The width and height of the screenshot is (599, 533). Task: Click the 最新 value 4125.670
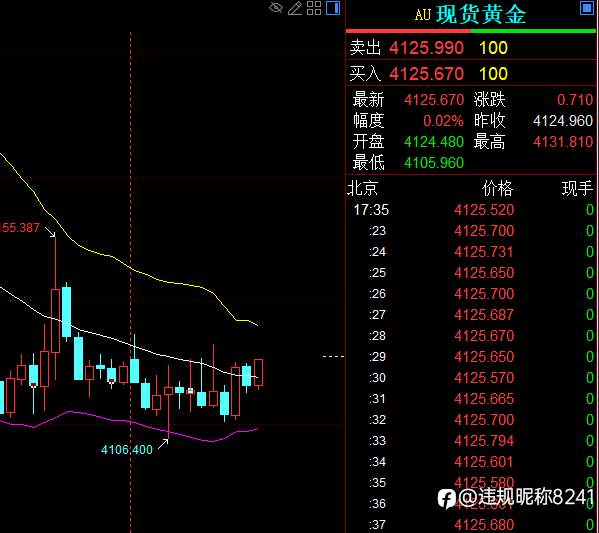(434, 100)
